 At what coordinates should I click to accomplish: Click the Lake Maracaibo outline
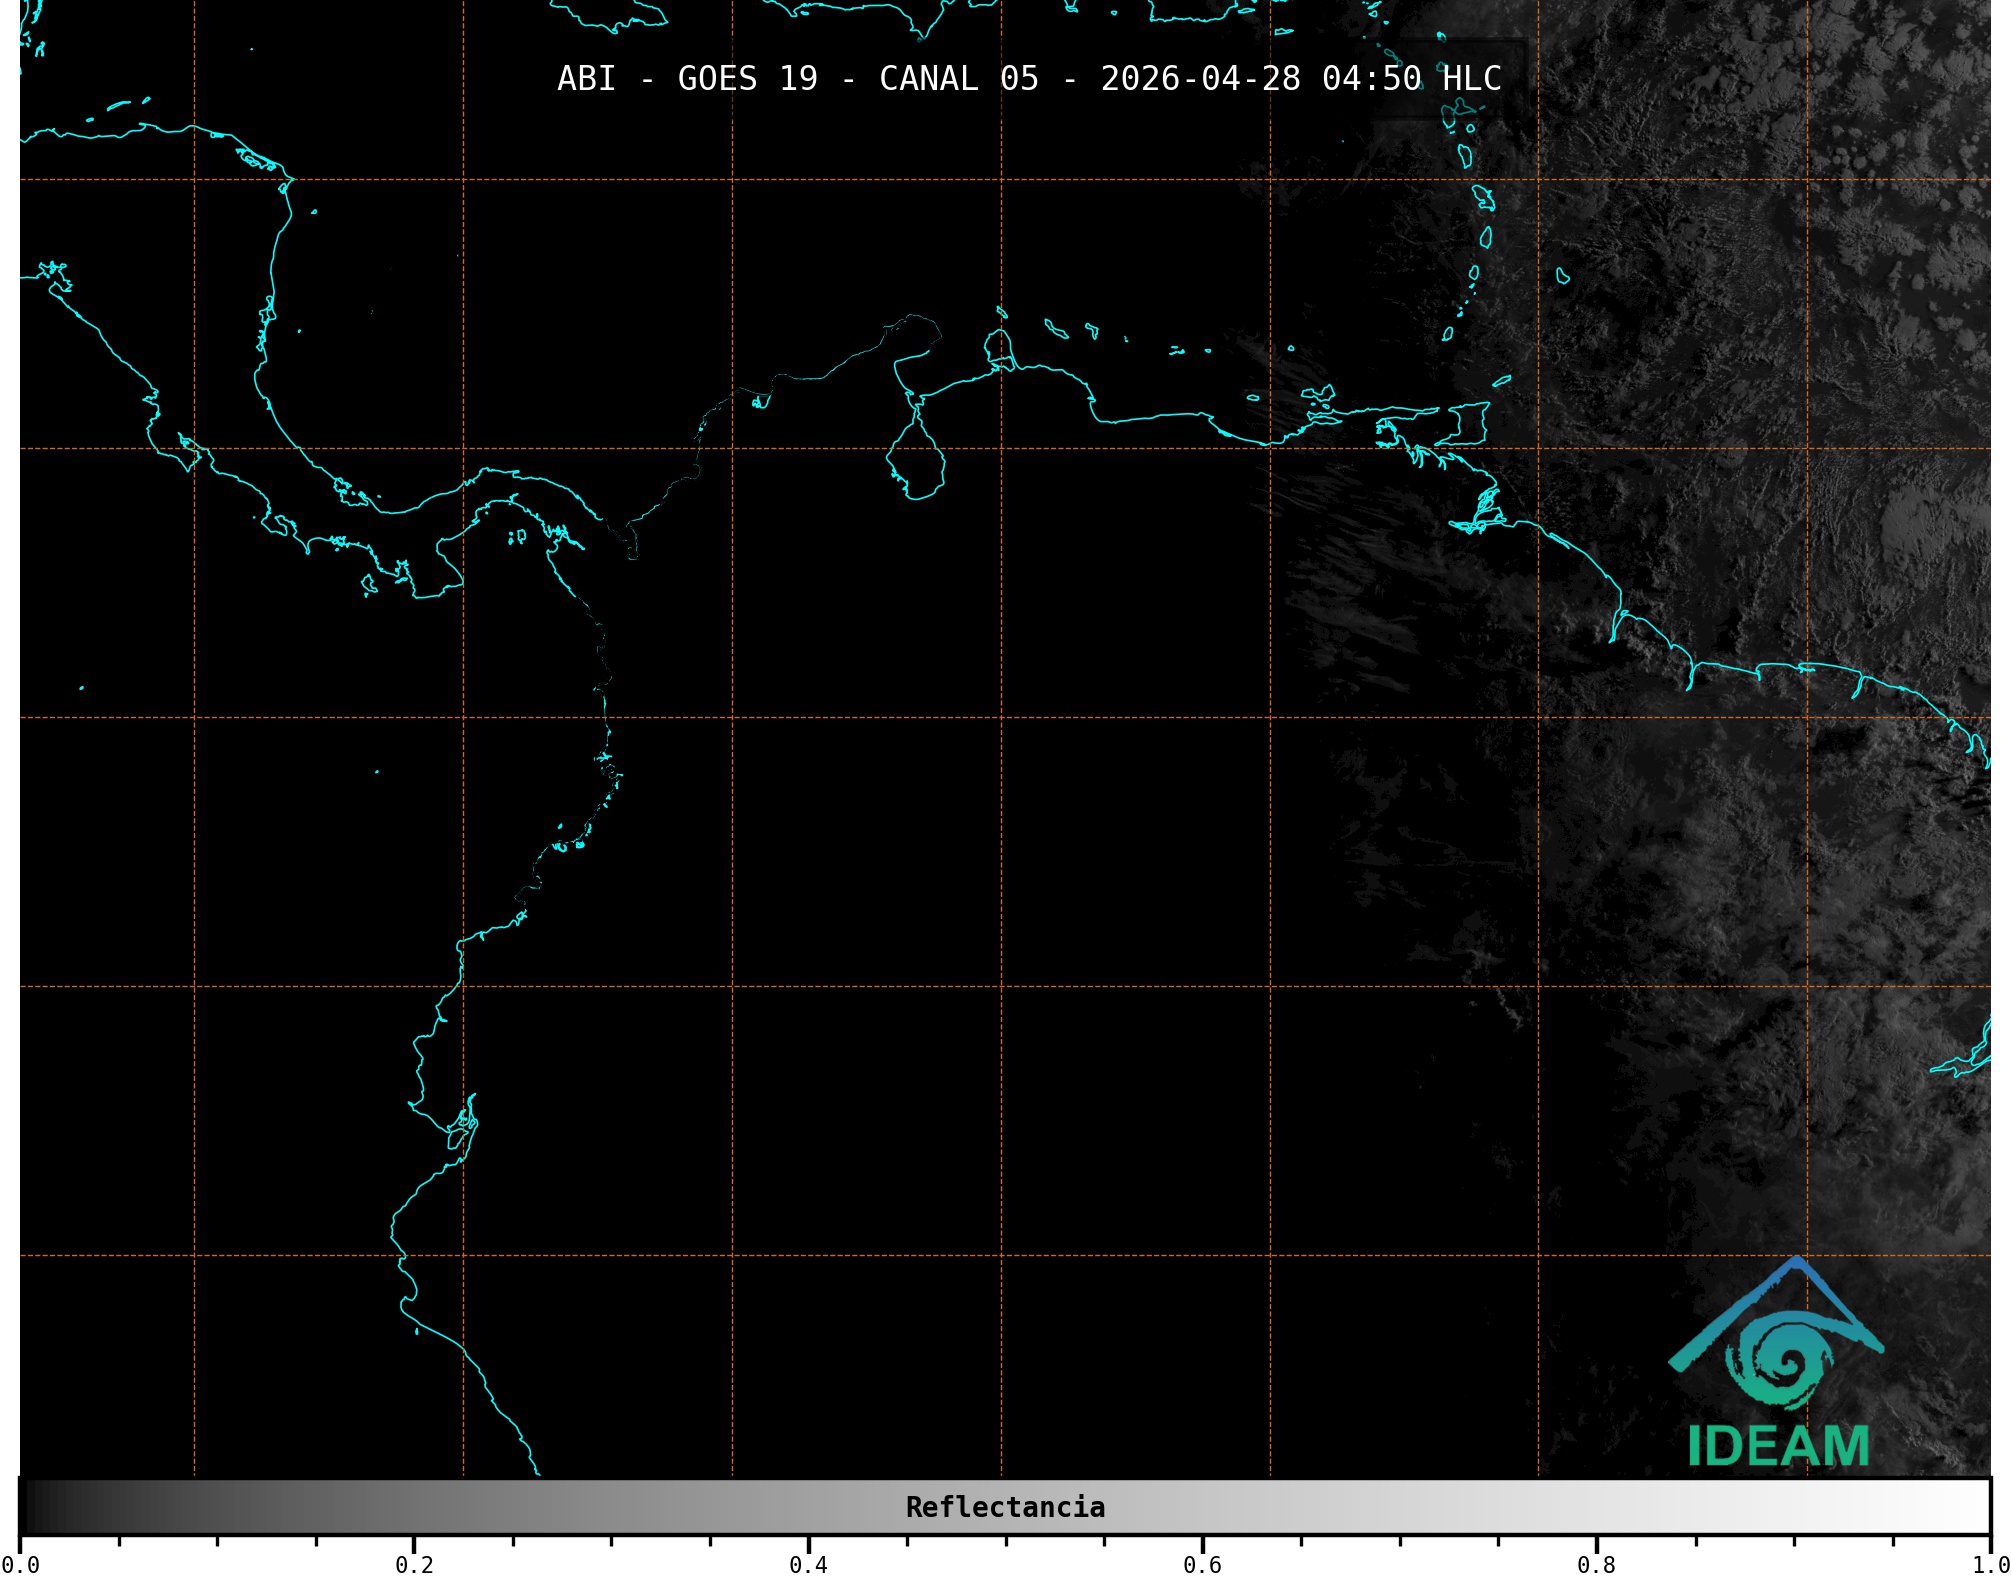click(x=914, y=460)
